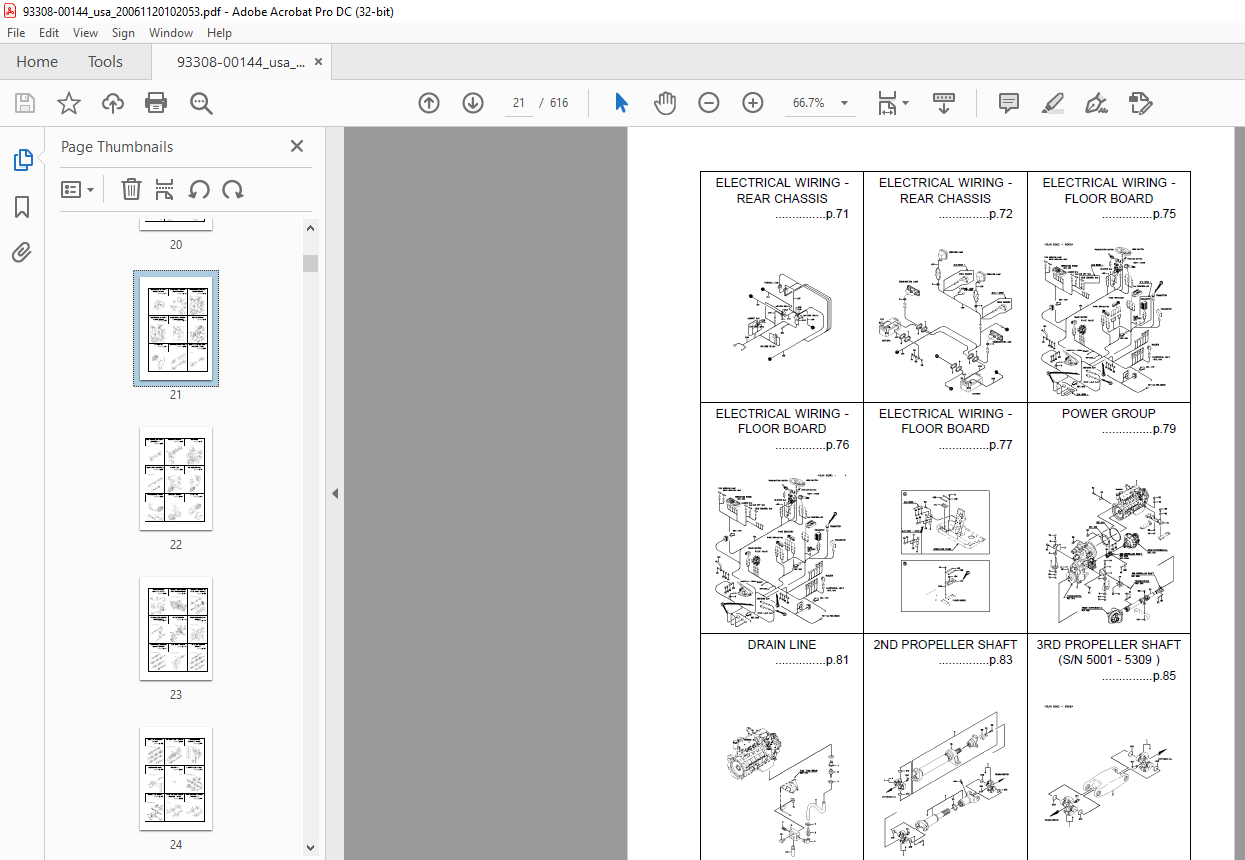This screenshot has height=860, width=1245.
Task: Select page 21 thumbnail
Action: pos(176,328)
